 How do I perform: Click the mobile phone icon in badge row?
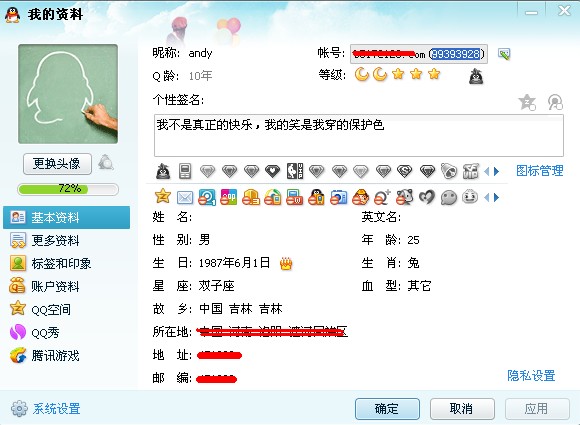pos(185,171)
